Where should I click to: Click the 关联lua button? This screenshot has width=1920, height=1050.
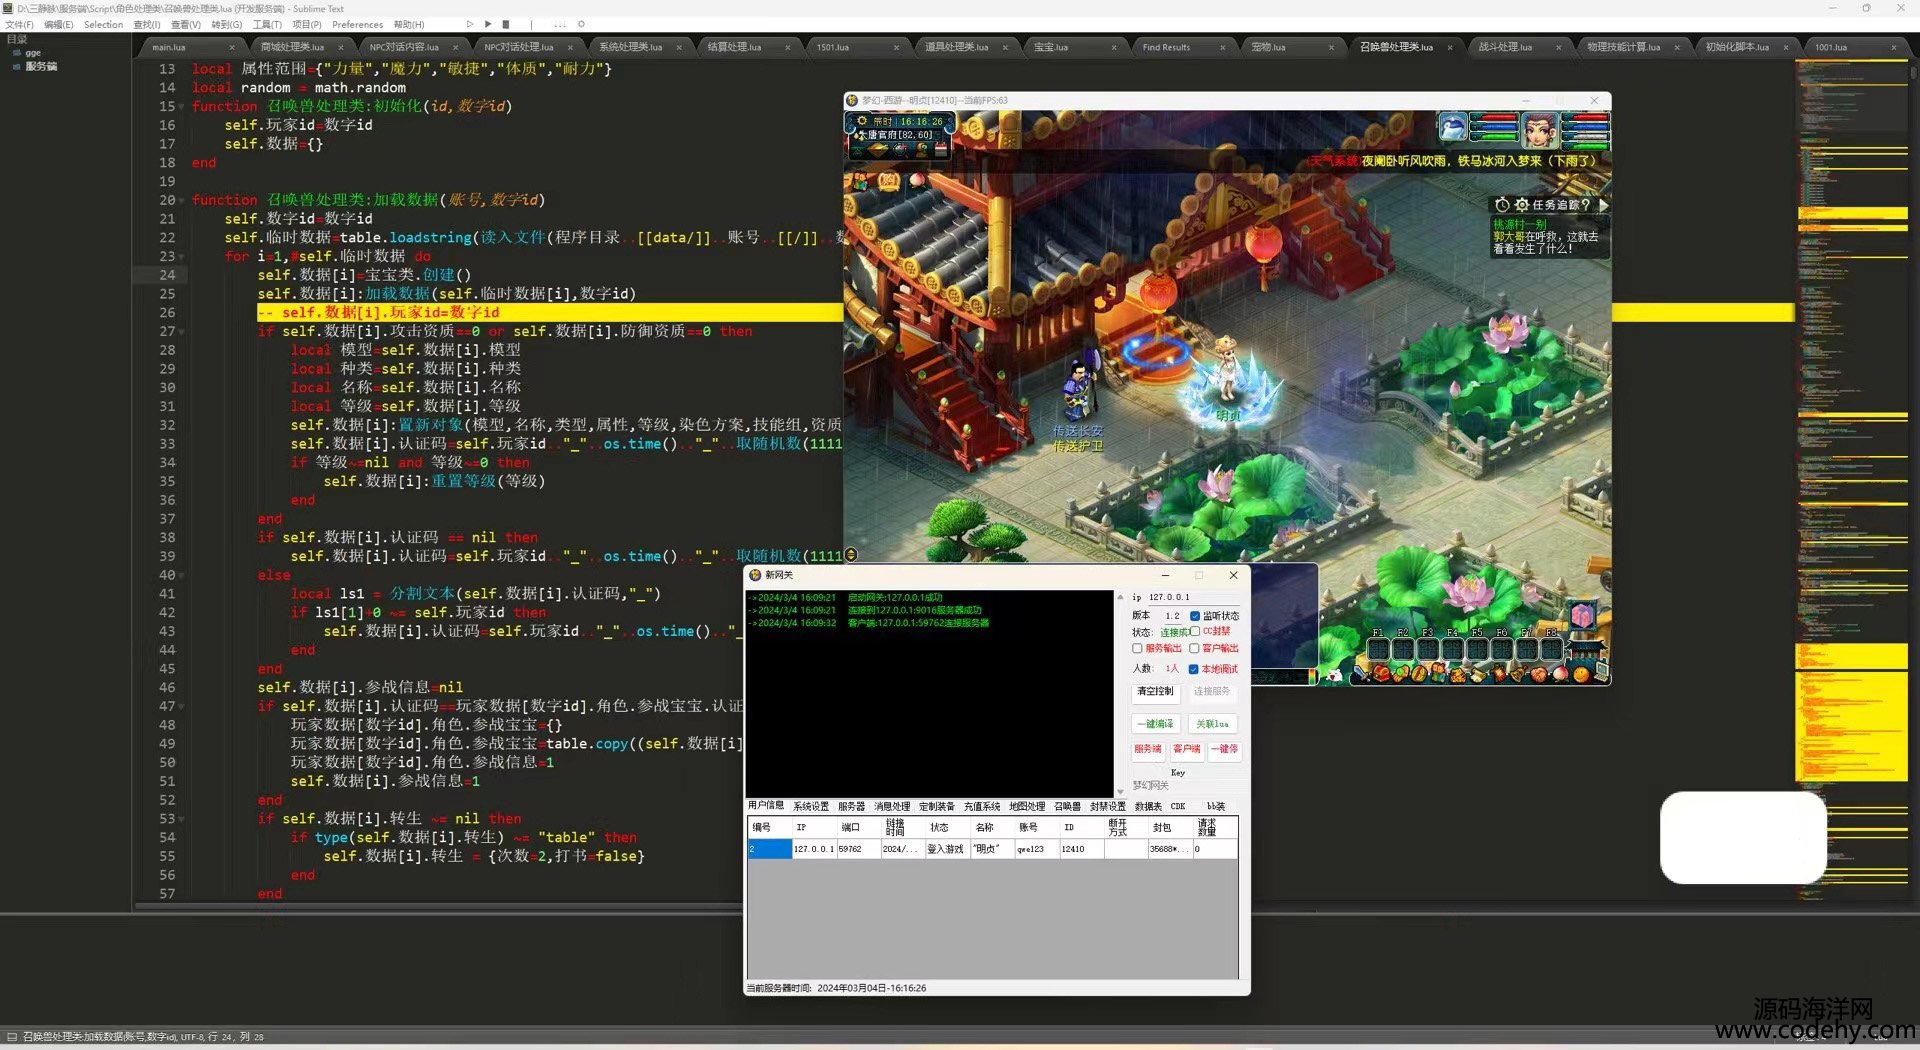point(1212,724)
